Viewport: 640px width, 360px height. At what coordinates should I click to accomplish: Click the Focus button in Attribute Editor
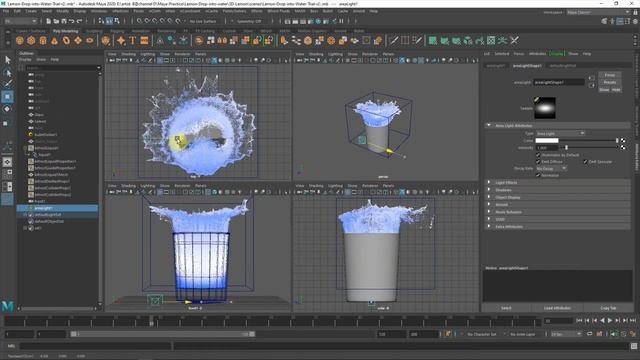pos(610,75)
